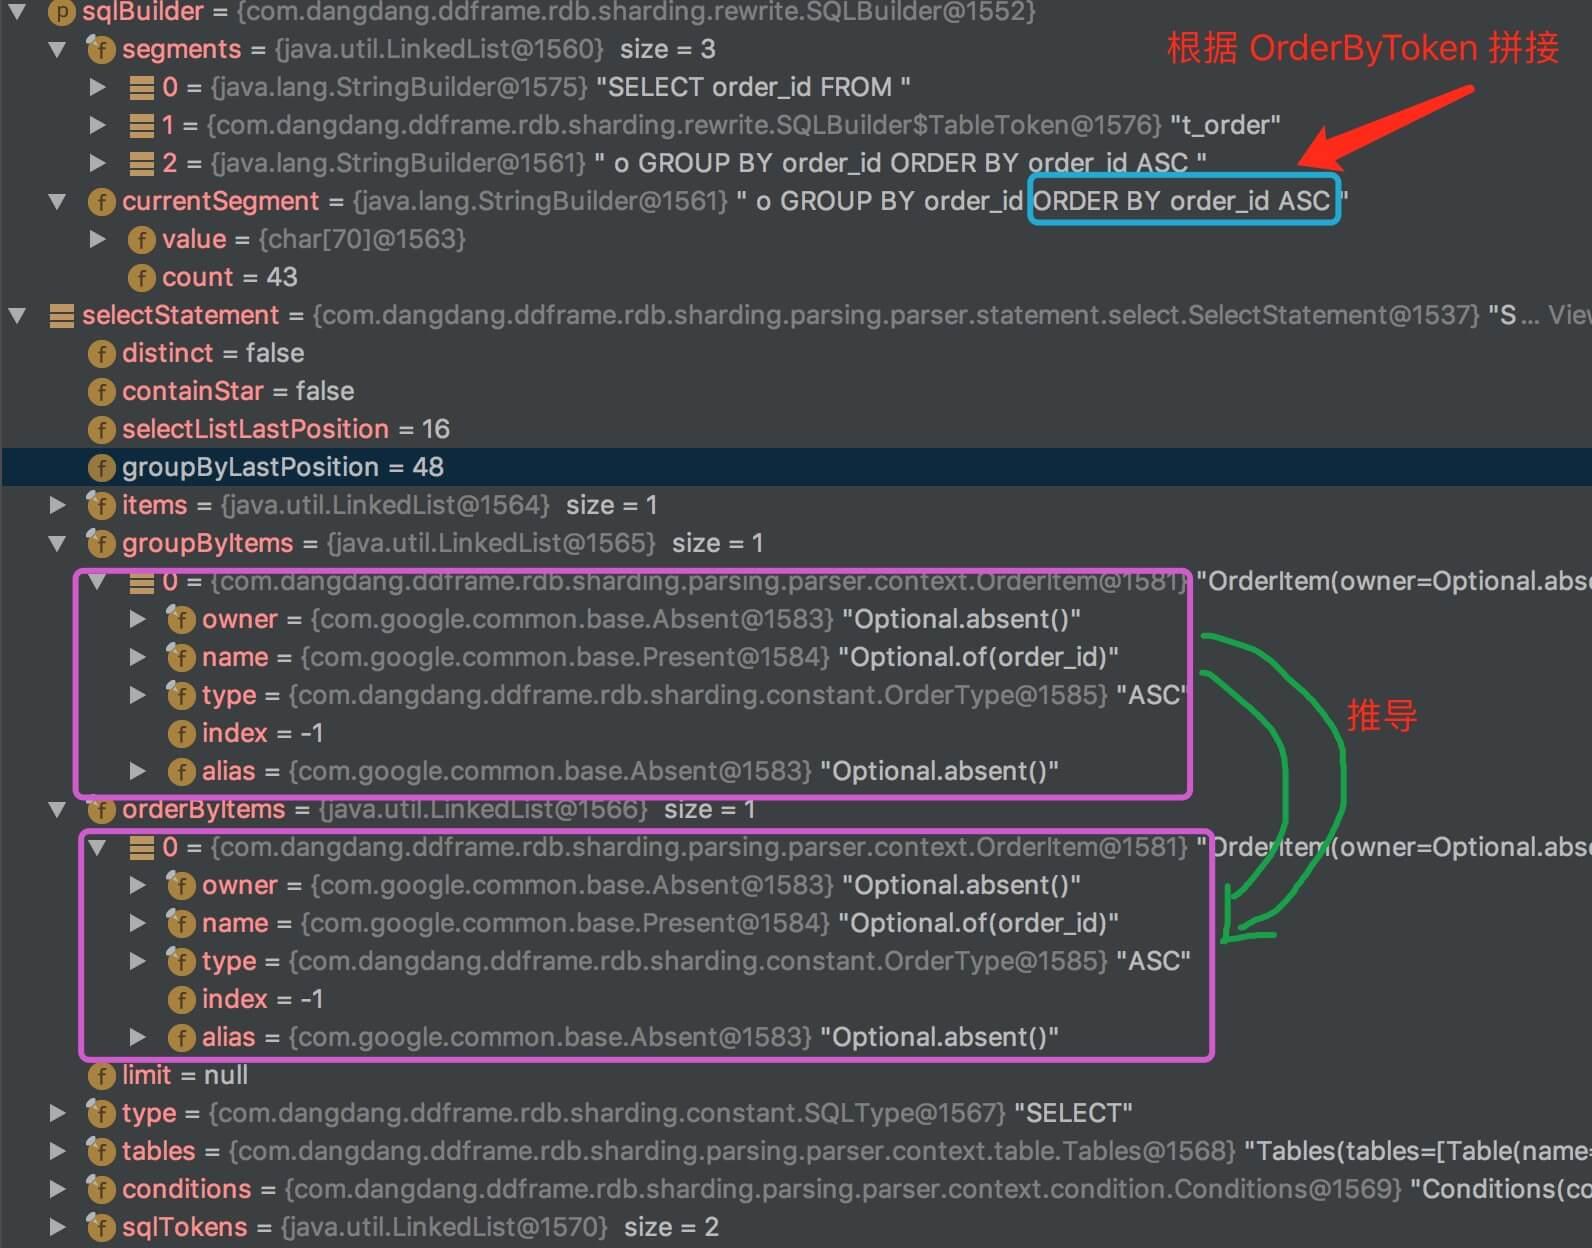Click the value field icon

141,239
